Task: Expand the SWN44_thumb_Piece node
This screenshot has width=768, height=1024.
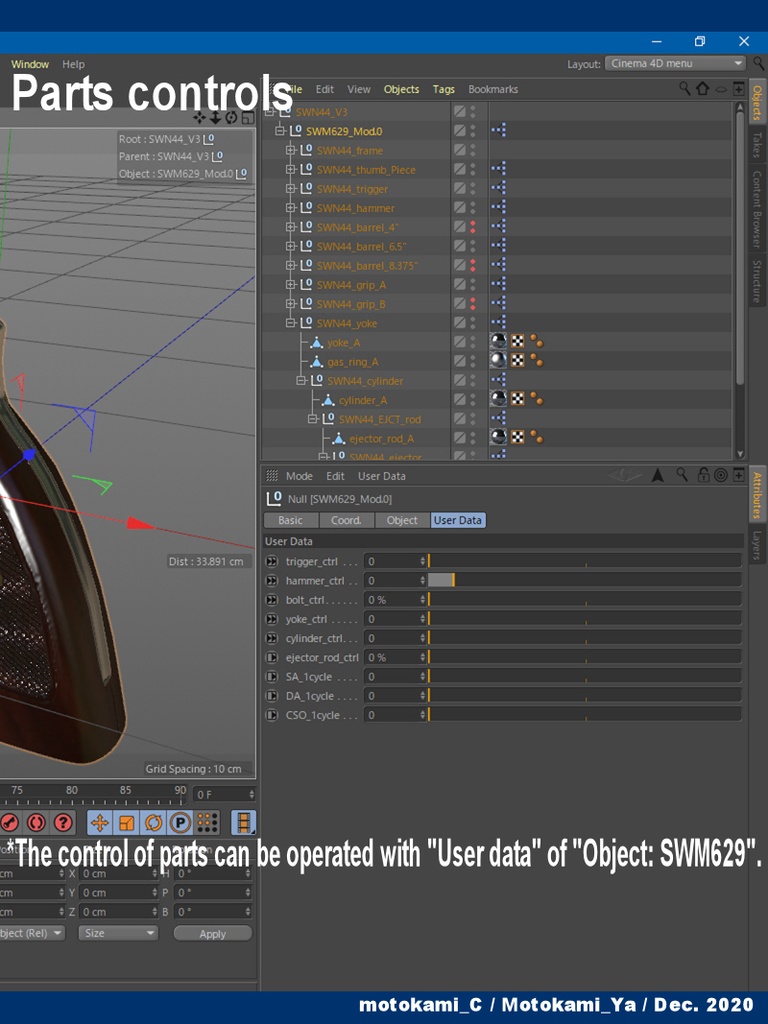Action: pos(291,169)
